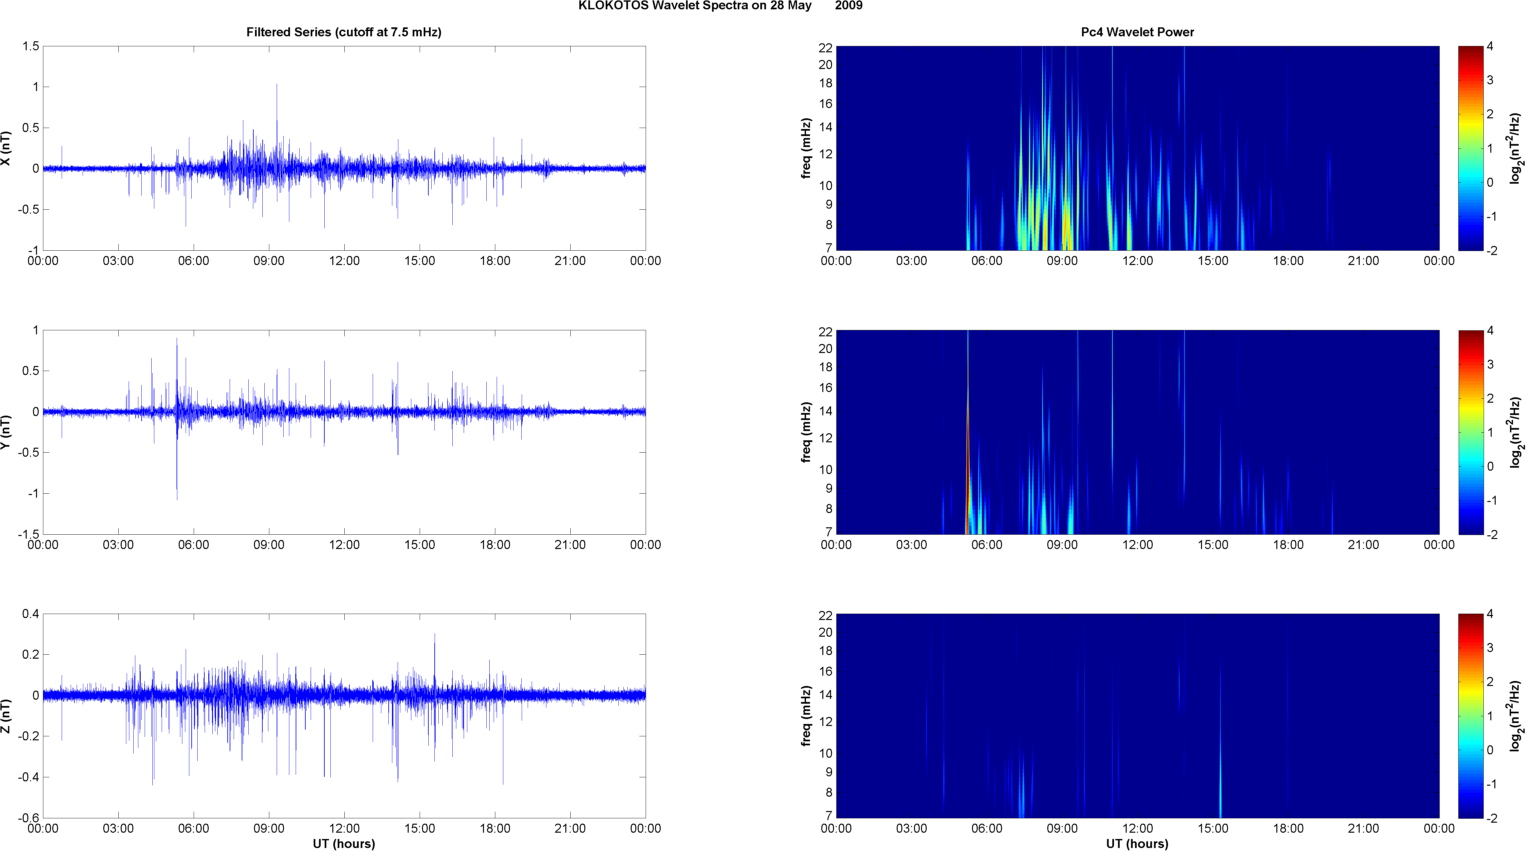Select the "Filtered Series (cutoff at 7.5 mHz)" heading

344,32
